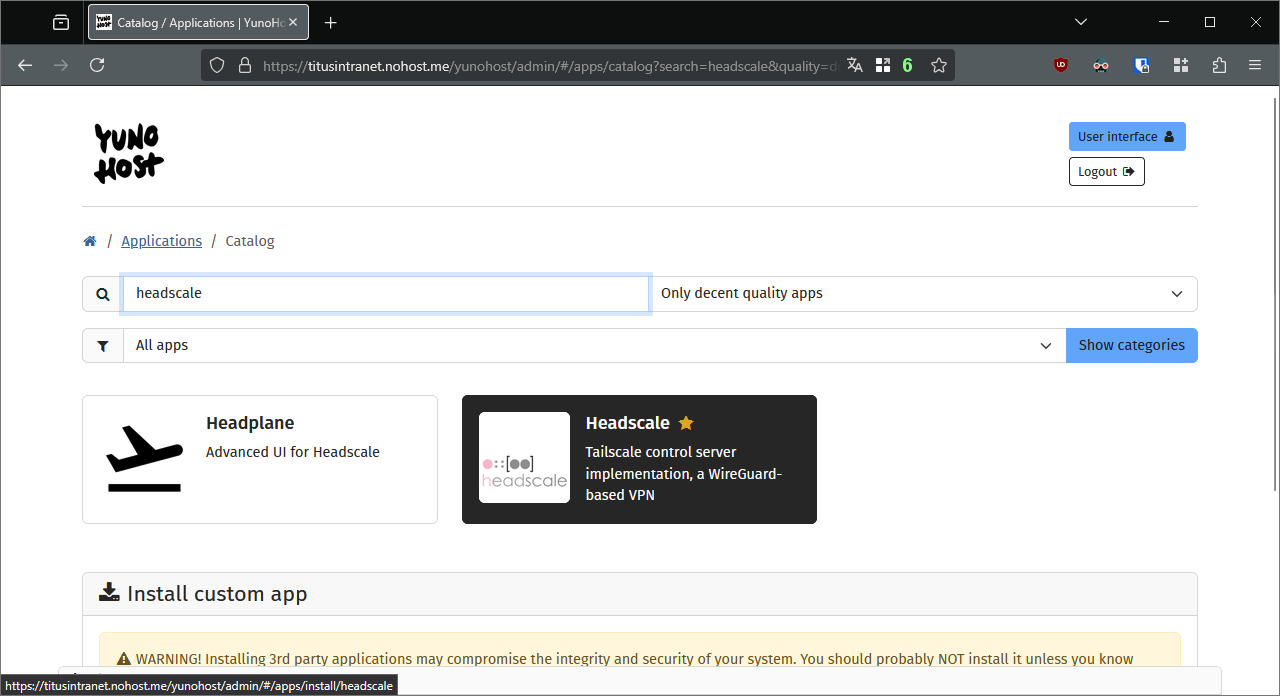The image size is (1280, 696).
Task: Bookmark this page with the star icon
Action: coord(938,65)
